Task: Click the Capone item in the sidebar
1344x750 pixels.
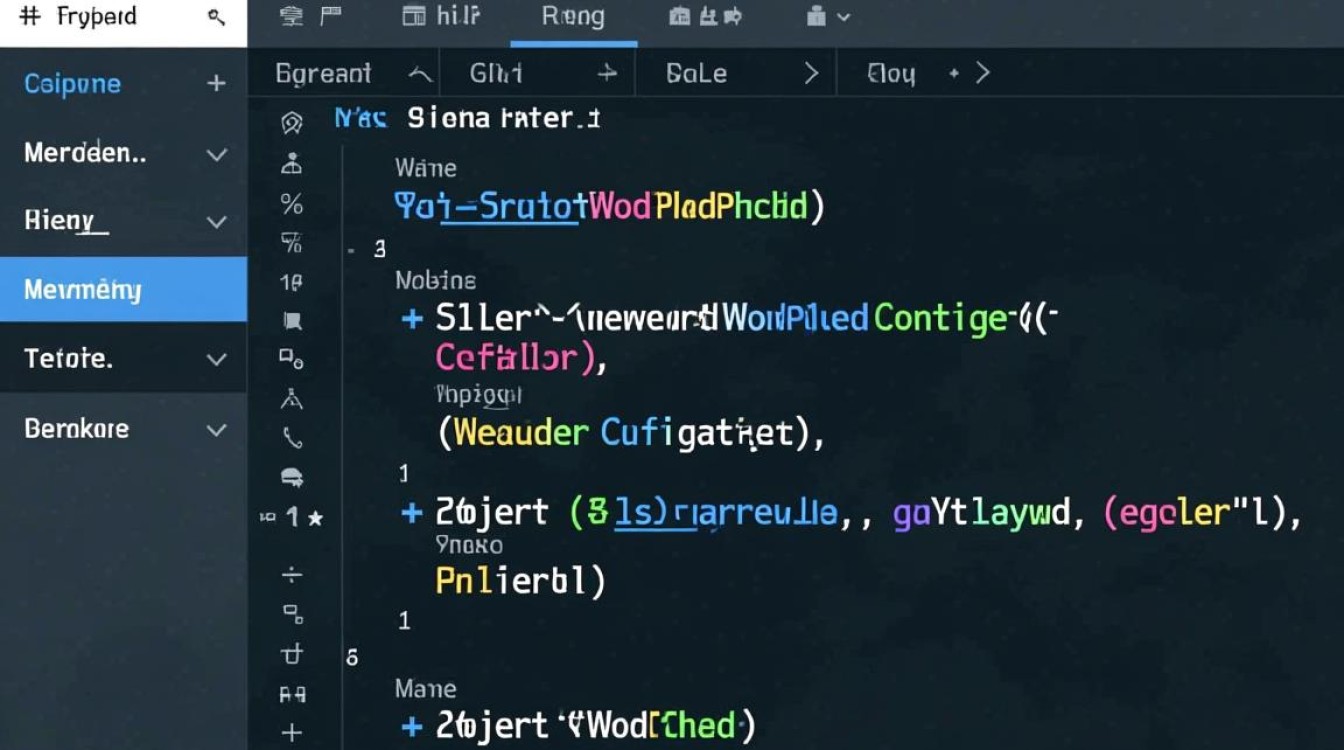Action: coord(71,84)
